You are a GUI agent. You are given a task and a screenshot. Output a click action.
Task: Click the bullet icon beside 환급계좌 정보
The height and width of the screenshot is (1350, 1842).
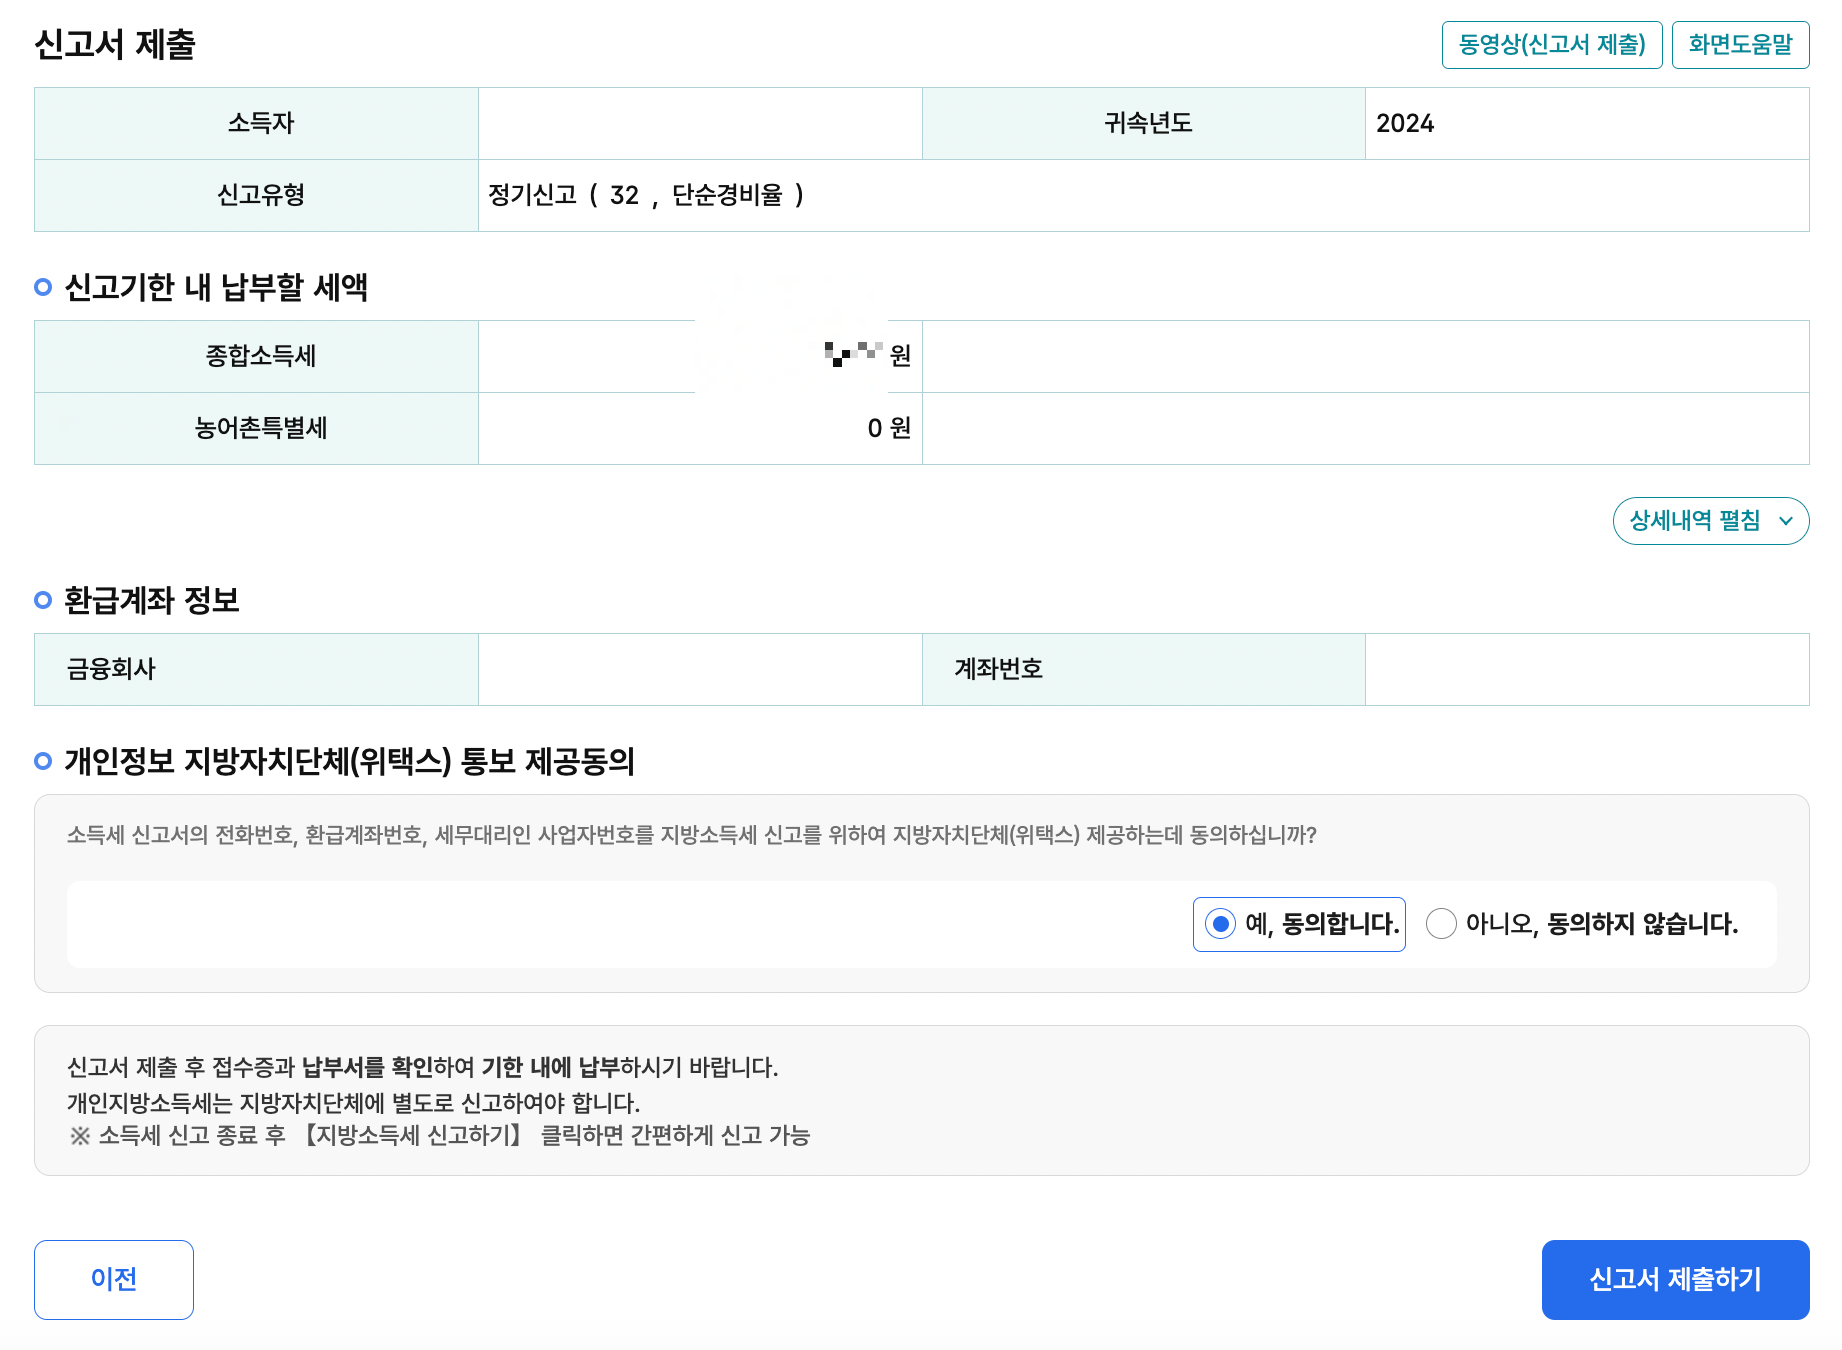coord(43,600)
